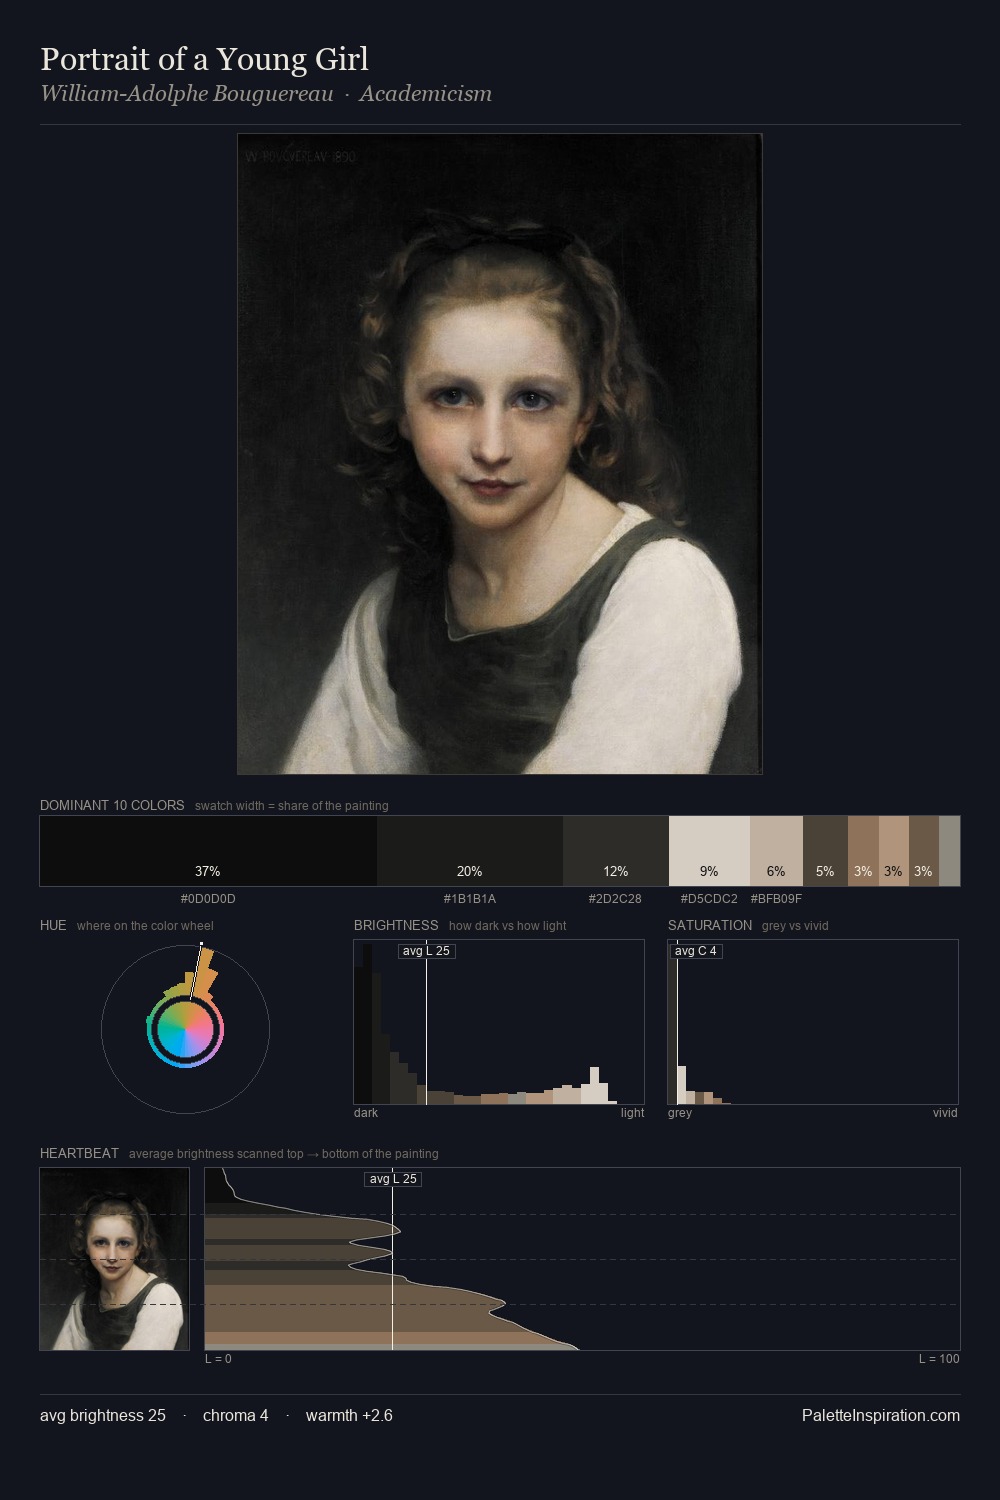Click the 'light' axis label under Brightness

(x=633, y=1113)
